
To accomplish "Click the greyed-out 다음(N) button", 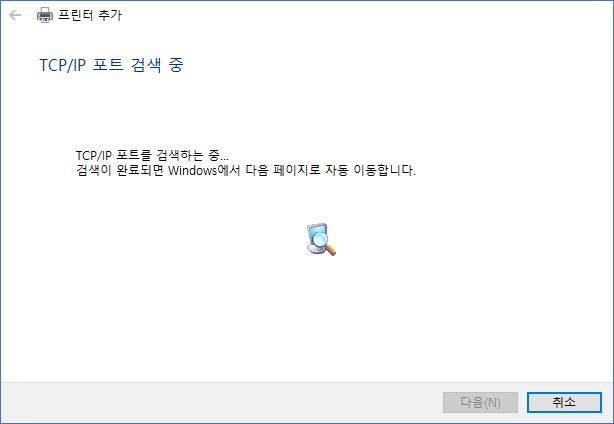I will pyautogui.click(x=480, y=402).
